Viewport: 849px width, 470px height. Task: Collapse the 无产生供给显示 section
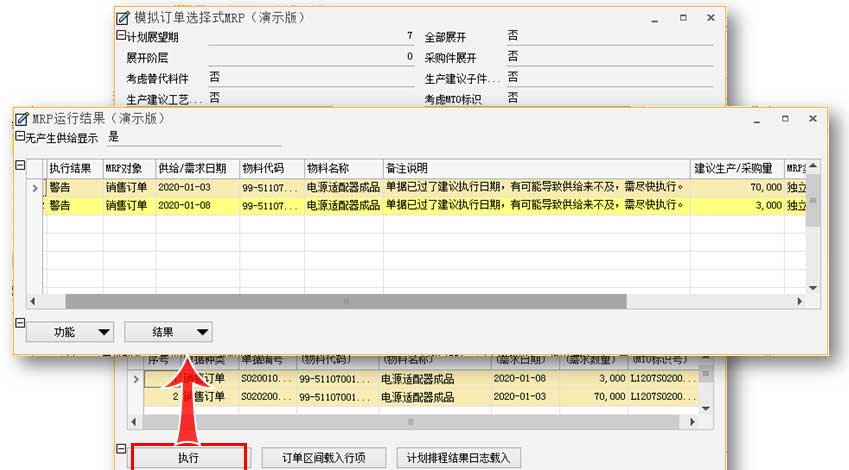pos(19,137)
